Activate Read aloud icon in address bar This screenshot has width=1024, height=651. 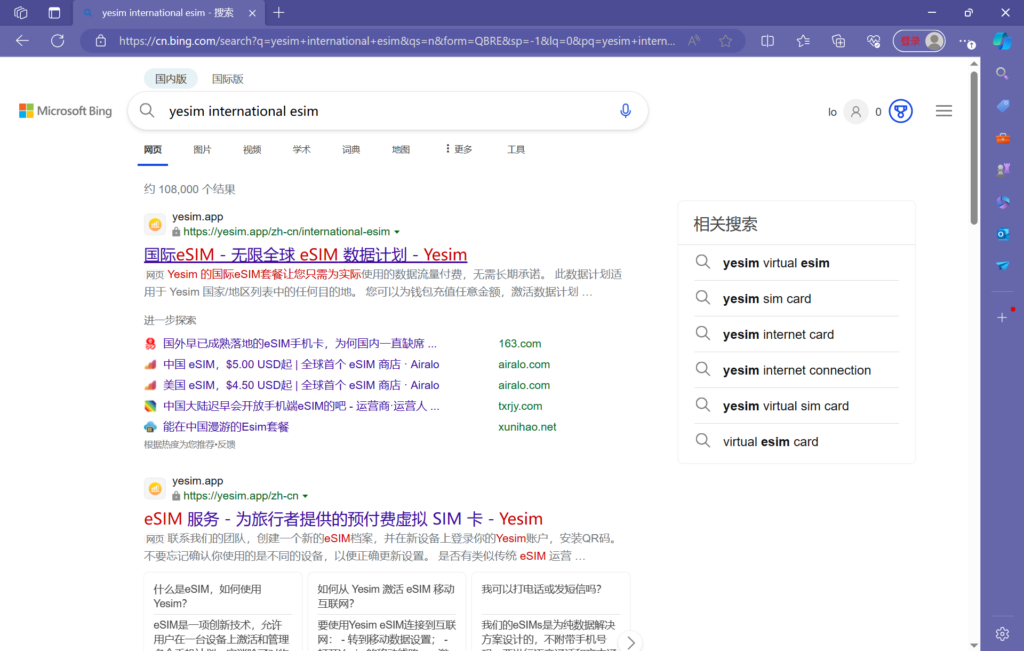(694, 40)
